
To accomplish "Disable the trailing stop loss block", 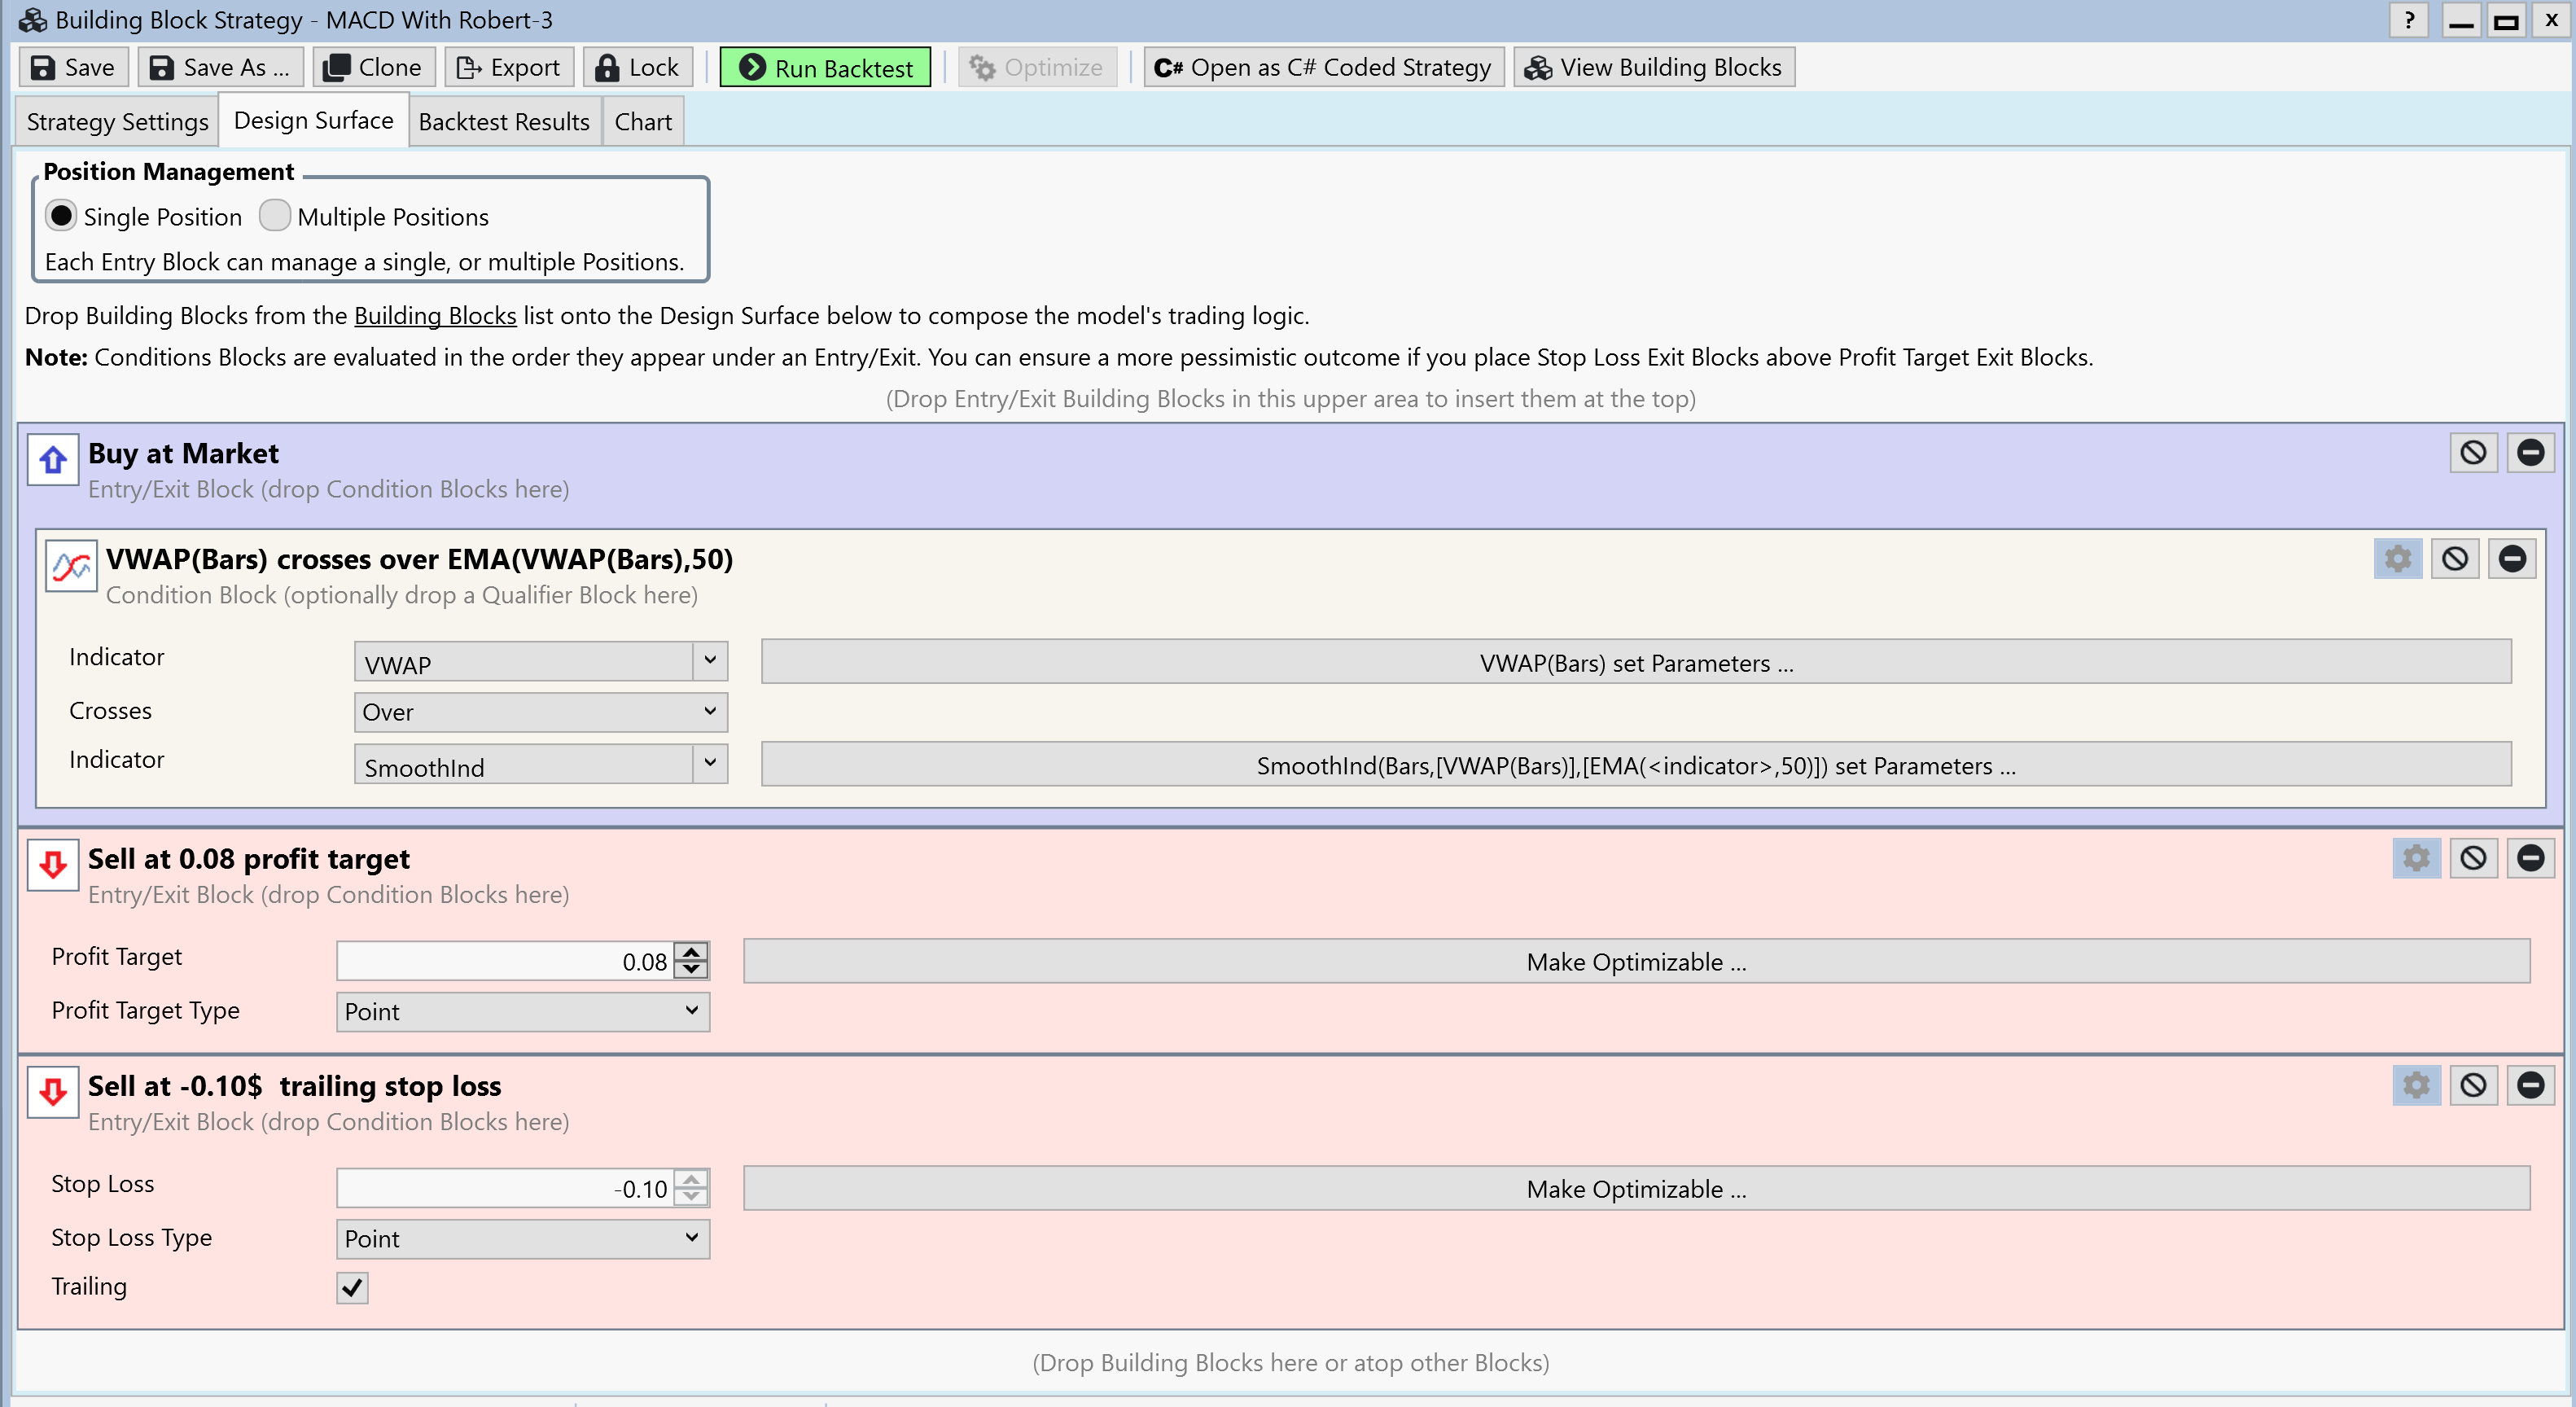I will [2473, 1085].
